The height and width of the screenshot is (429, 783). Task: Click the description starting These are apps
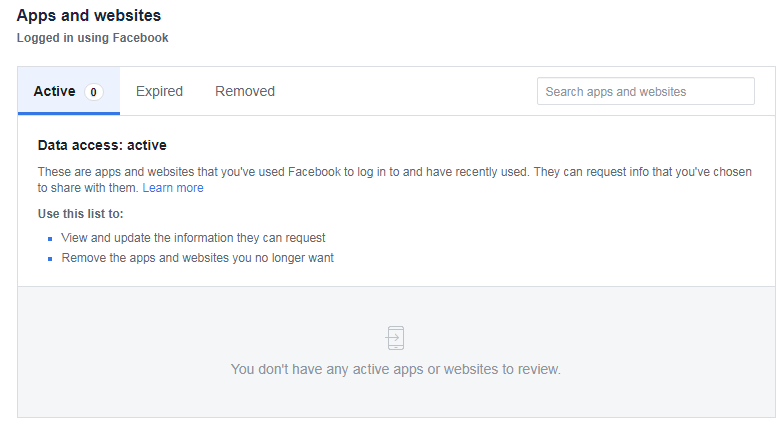click(x=394, y=180)
